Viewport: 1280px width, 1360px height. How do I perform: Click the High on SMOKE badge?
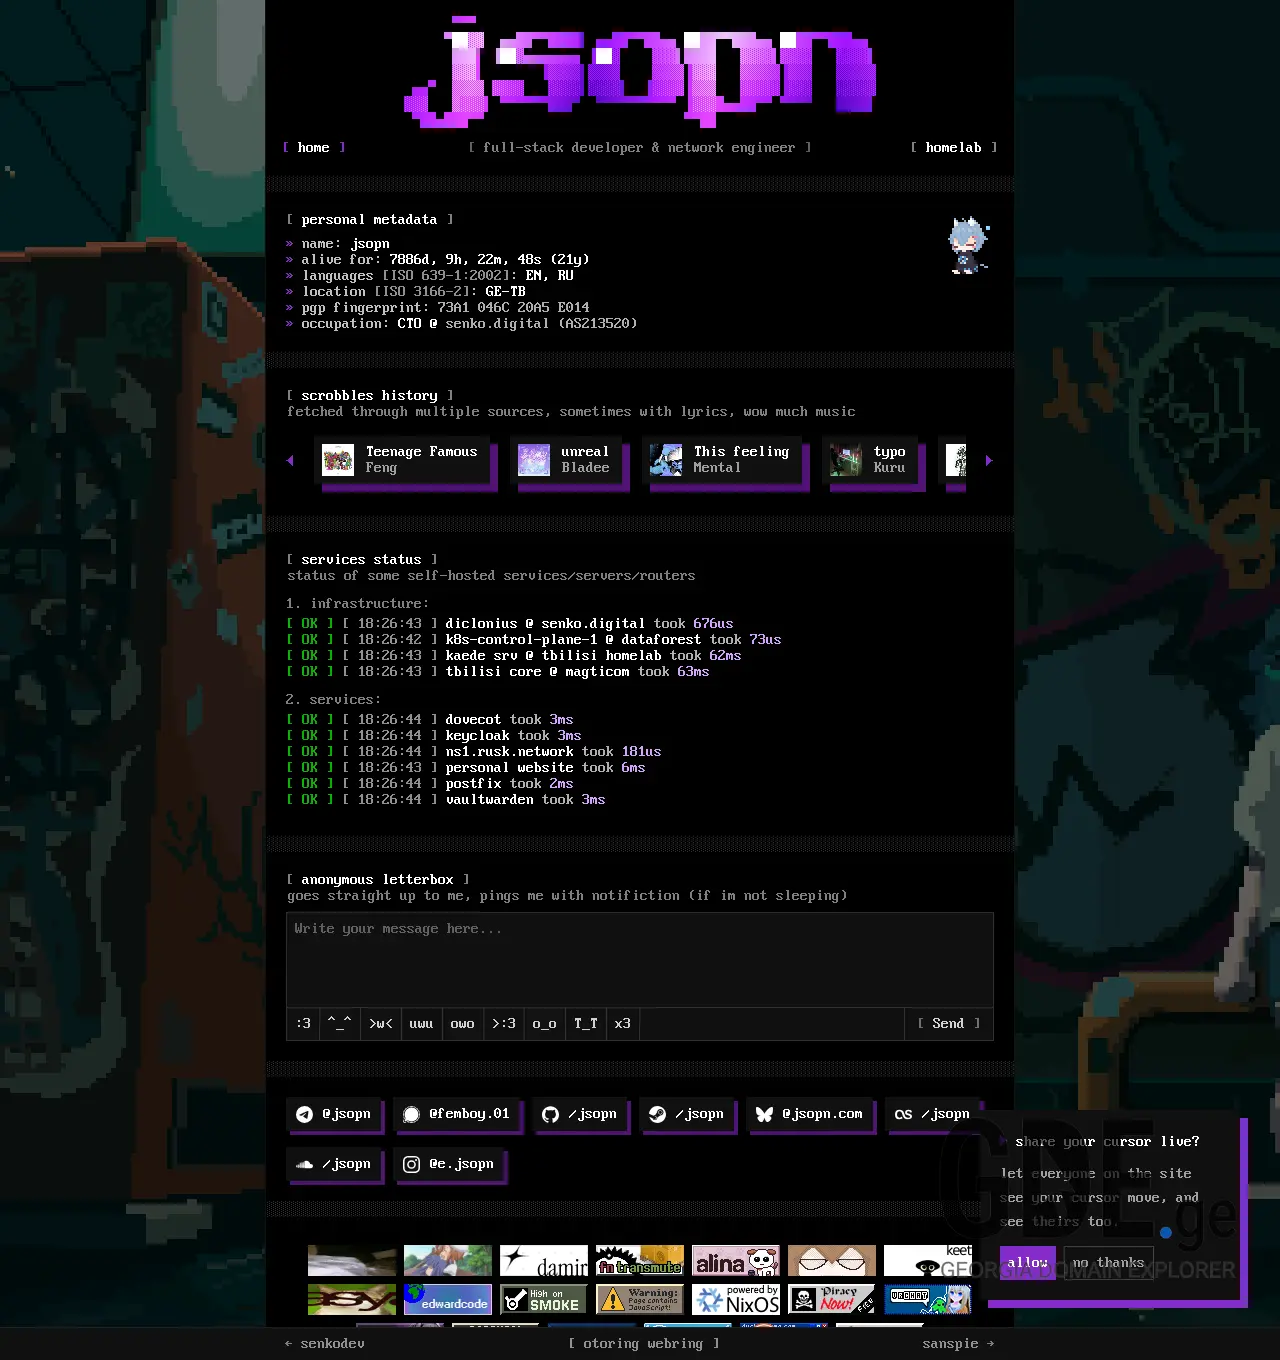pos(544,1299)
